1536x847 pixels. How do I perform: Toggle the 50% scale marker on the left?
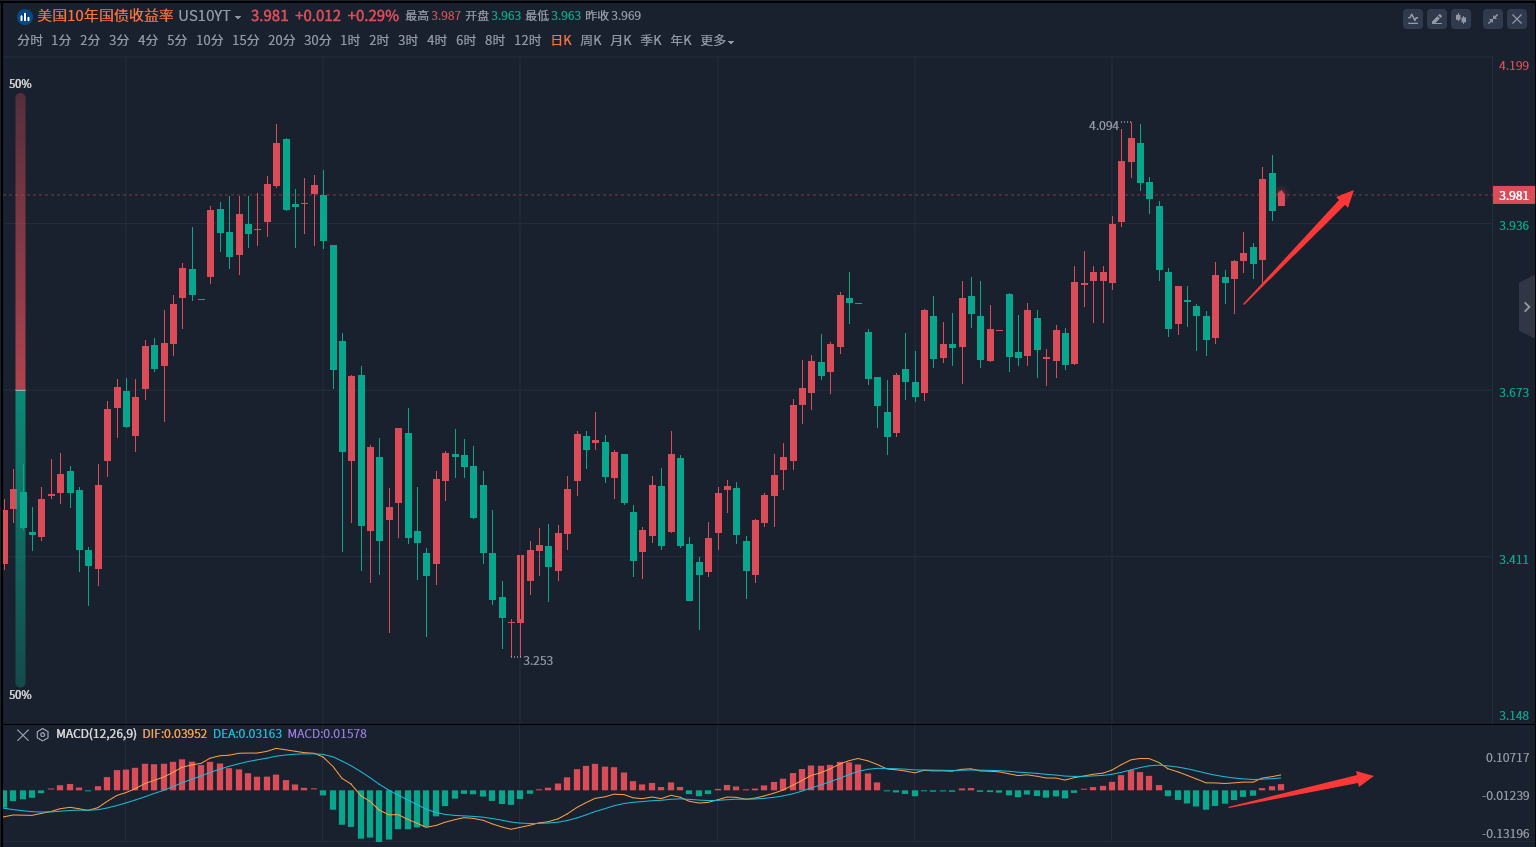[19, 84]
